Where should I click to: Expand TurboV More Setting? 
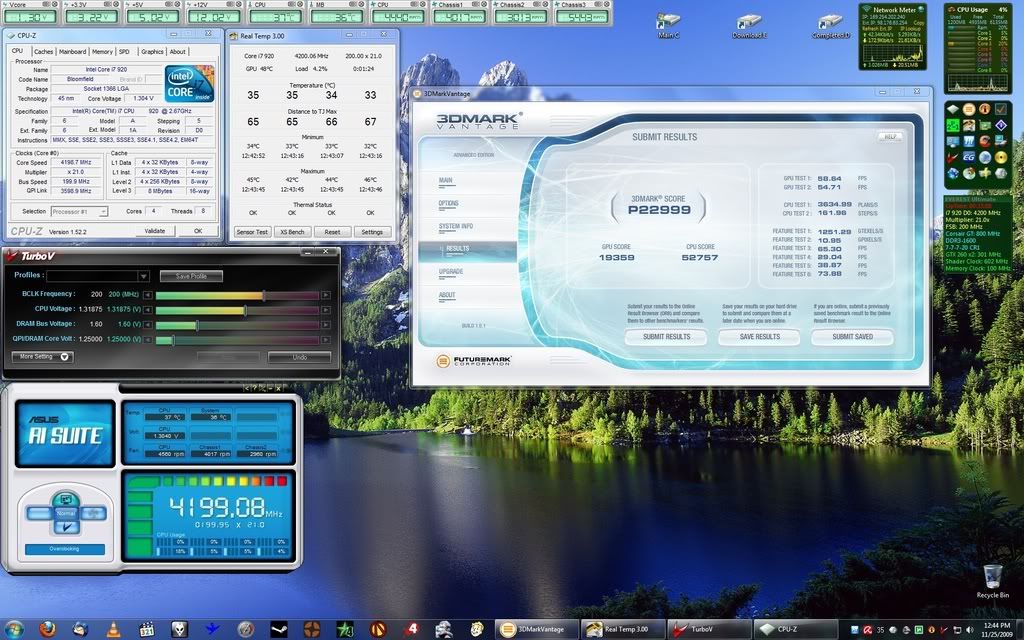42,357
